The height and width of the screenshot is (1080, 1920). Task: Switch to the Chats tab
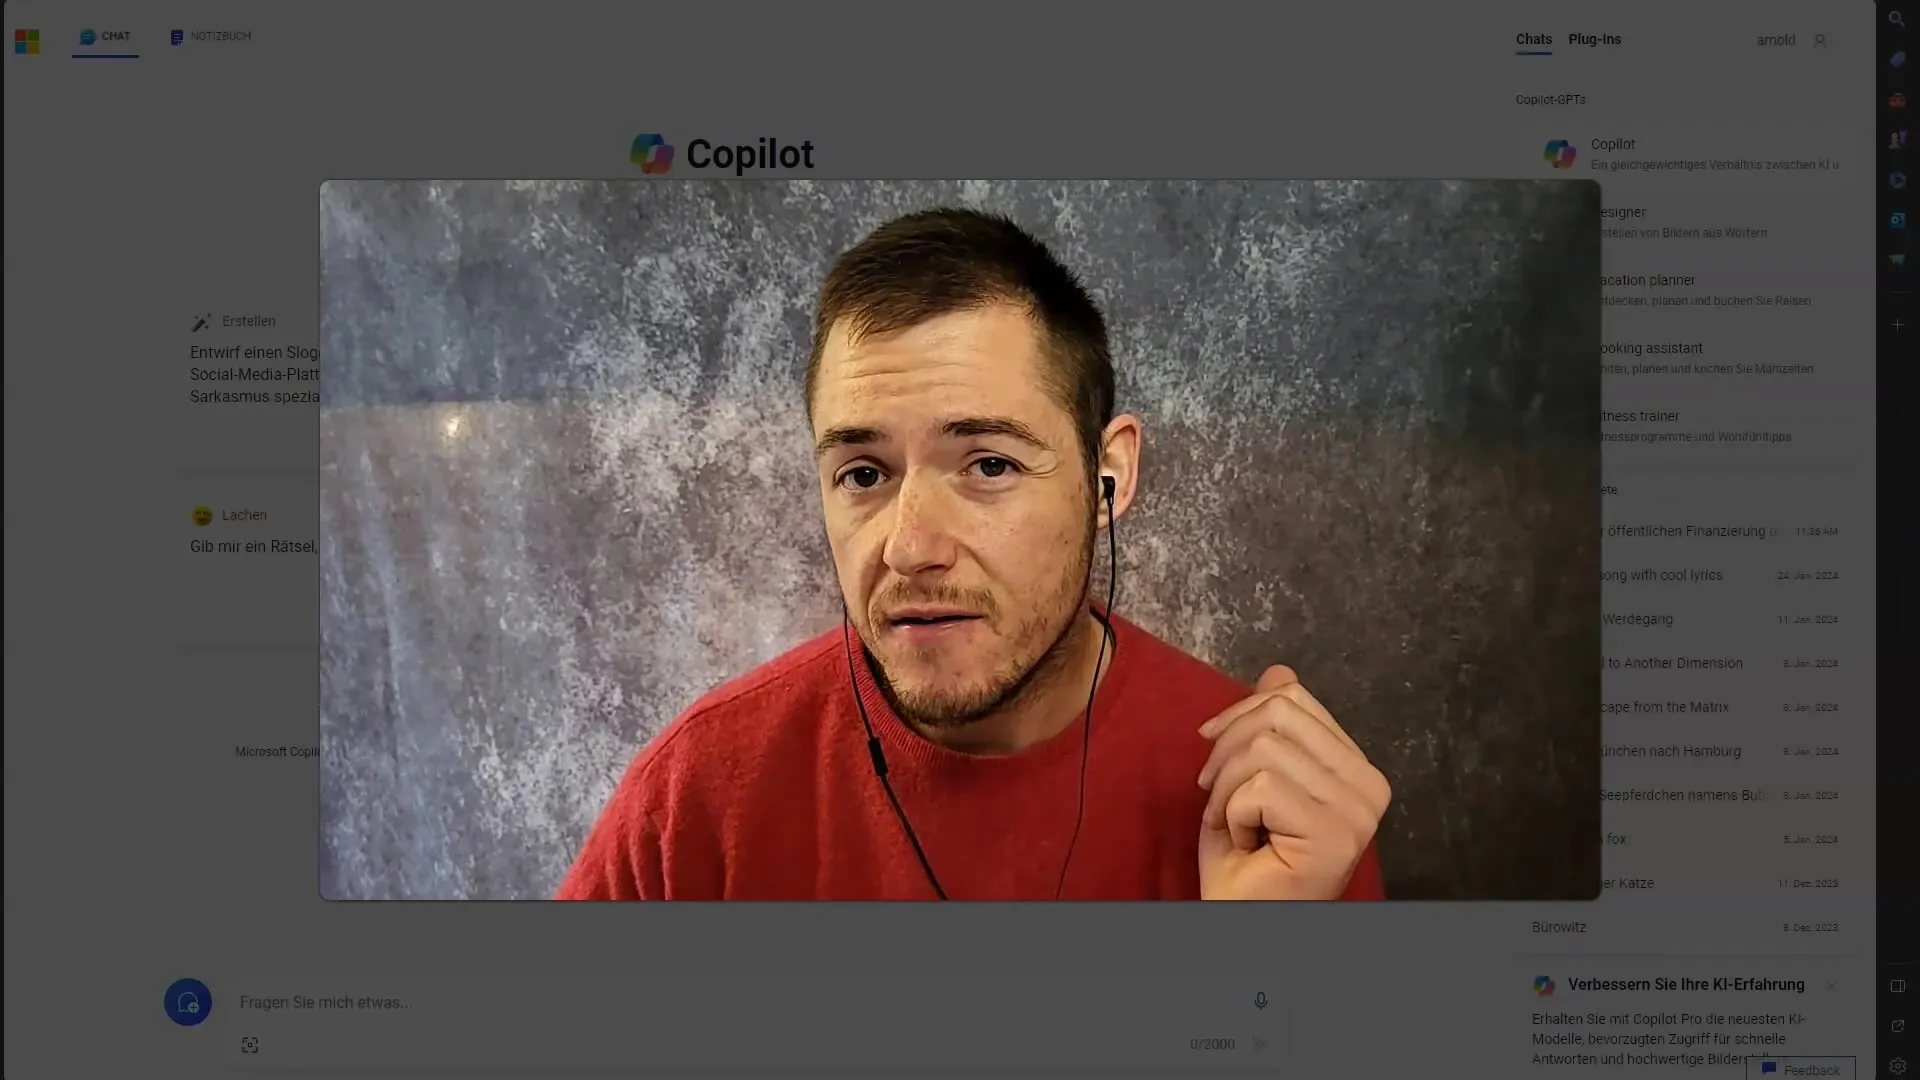pos(1535,40)
